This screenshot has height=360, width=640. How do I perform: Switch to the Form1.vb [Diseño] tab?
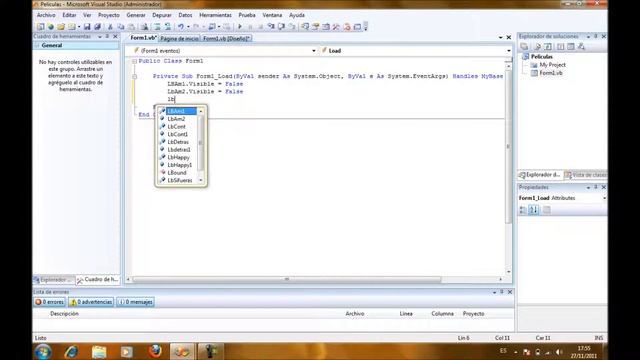tap(226, 38)
